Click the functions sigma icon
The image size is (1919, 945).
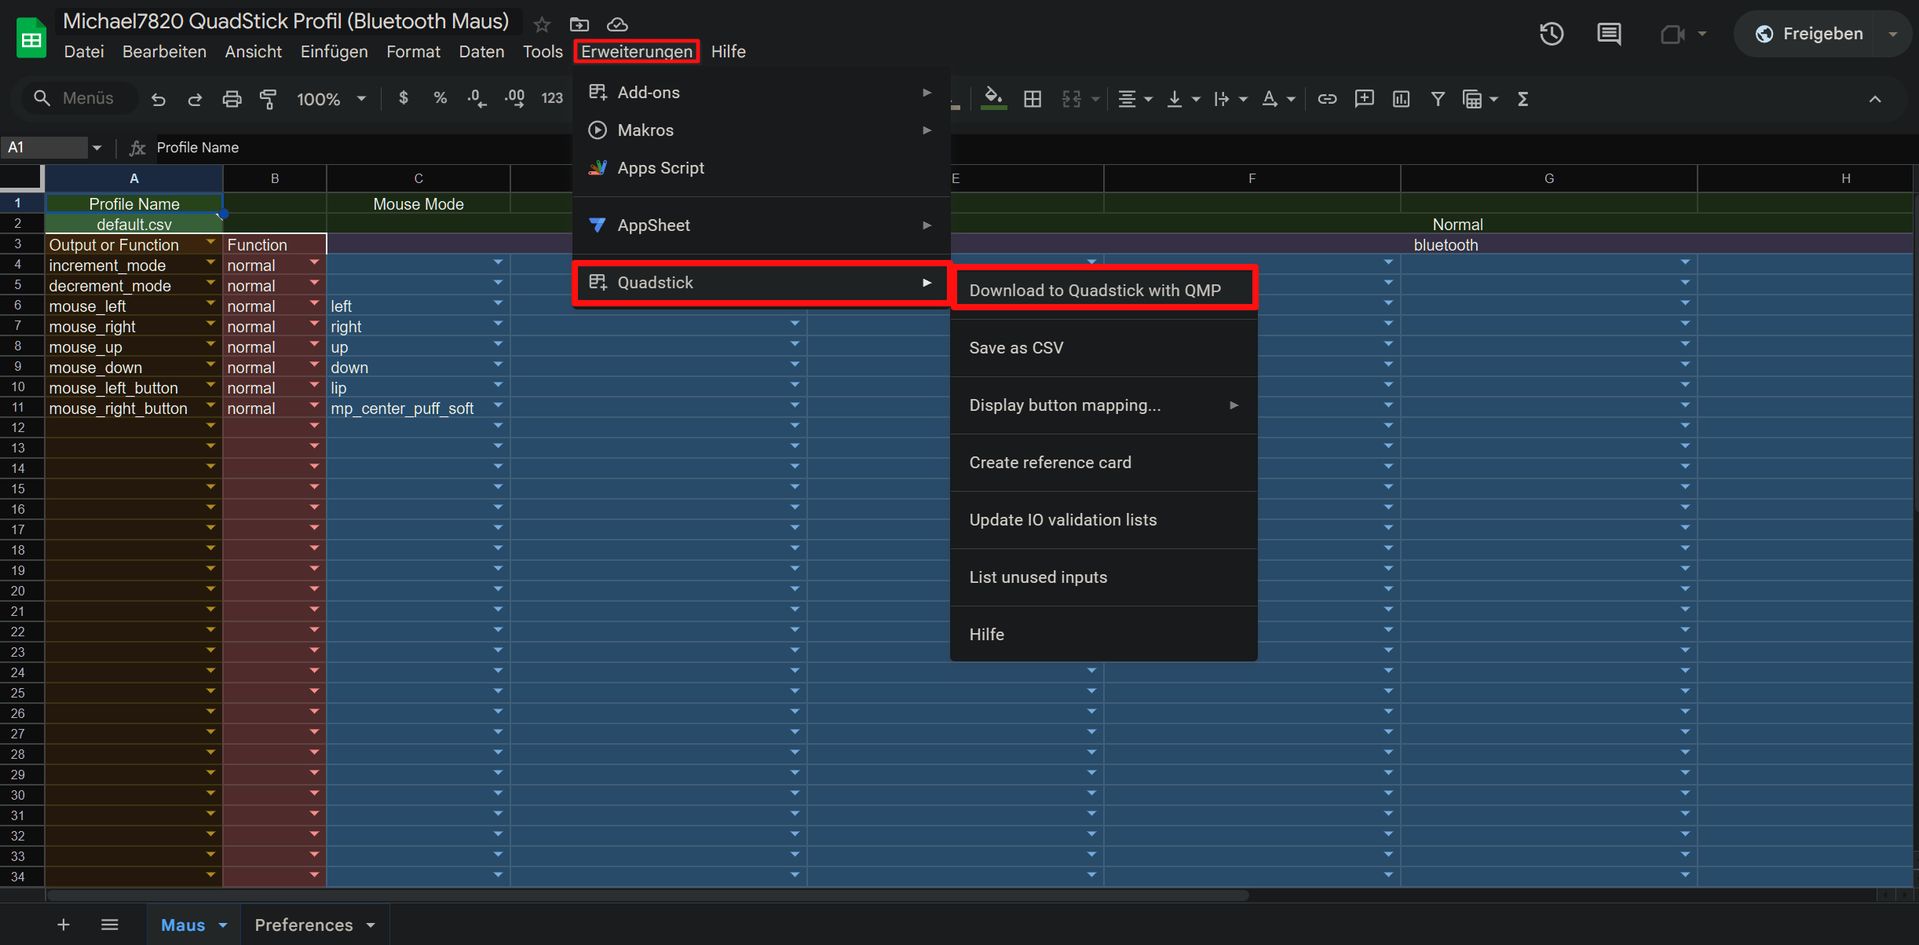(1523, 99)
